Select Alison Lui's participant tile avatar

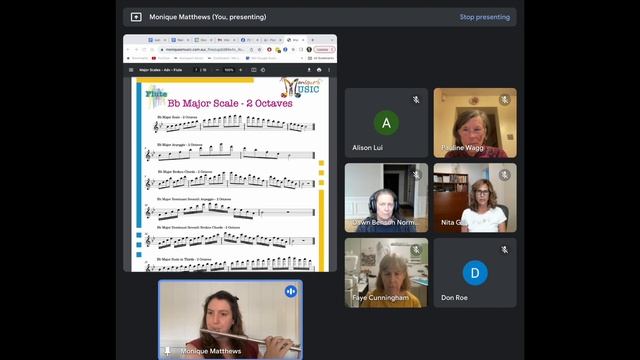386,123
